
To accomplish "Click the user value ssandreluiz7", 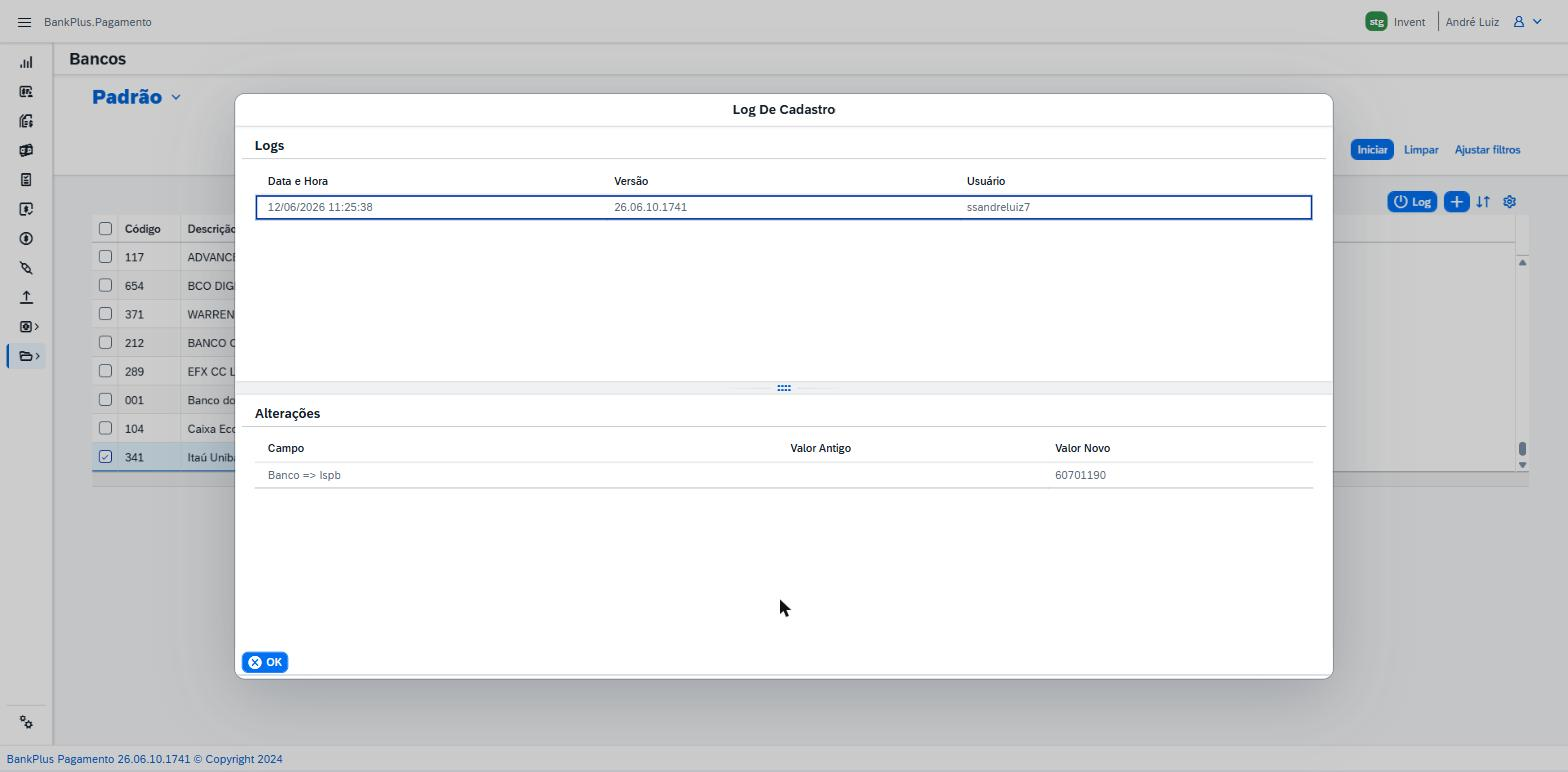I will click(x=998, y=208).
